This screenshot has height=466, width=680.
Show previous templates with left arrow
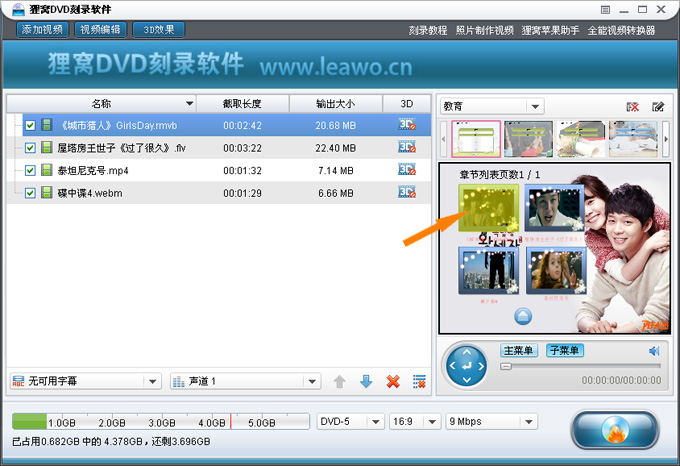[443, 139]
